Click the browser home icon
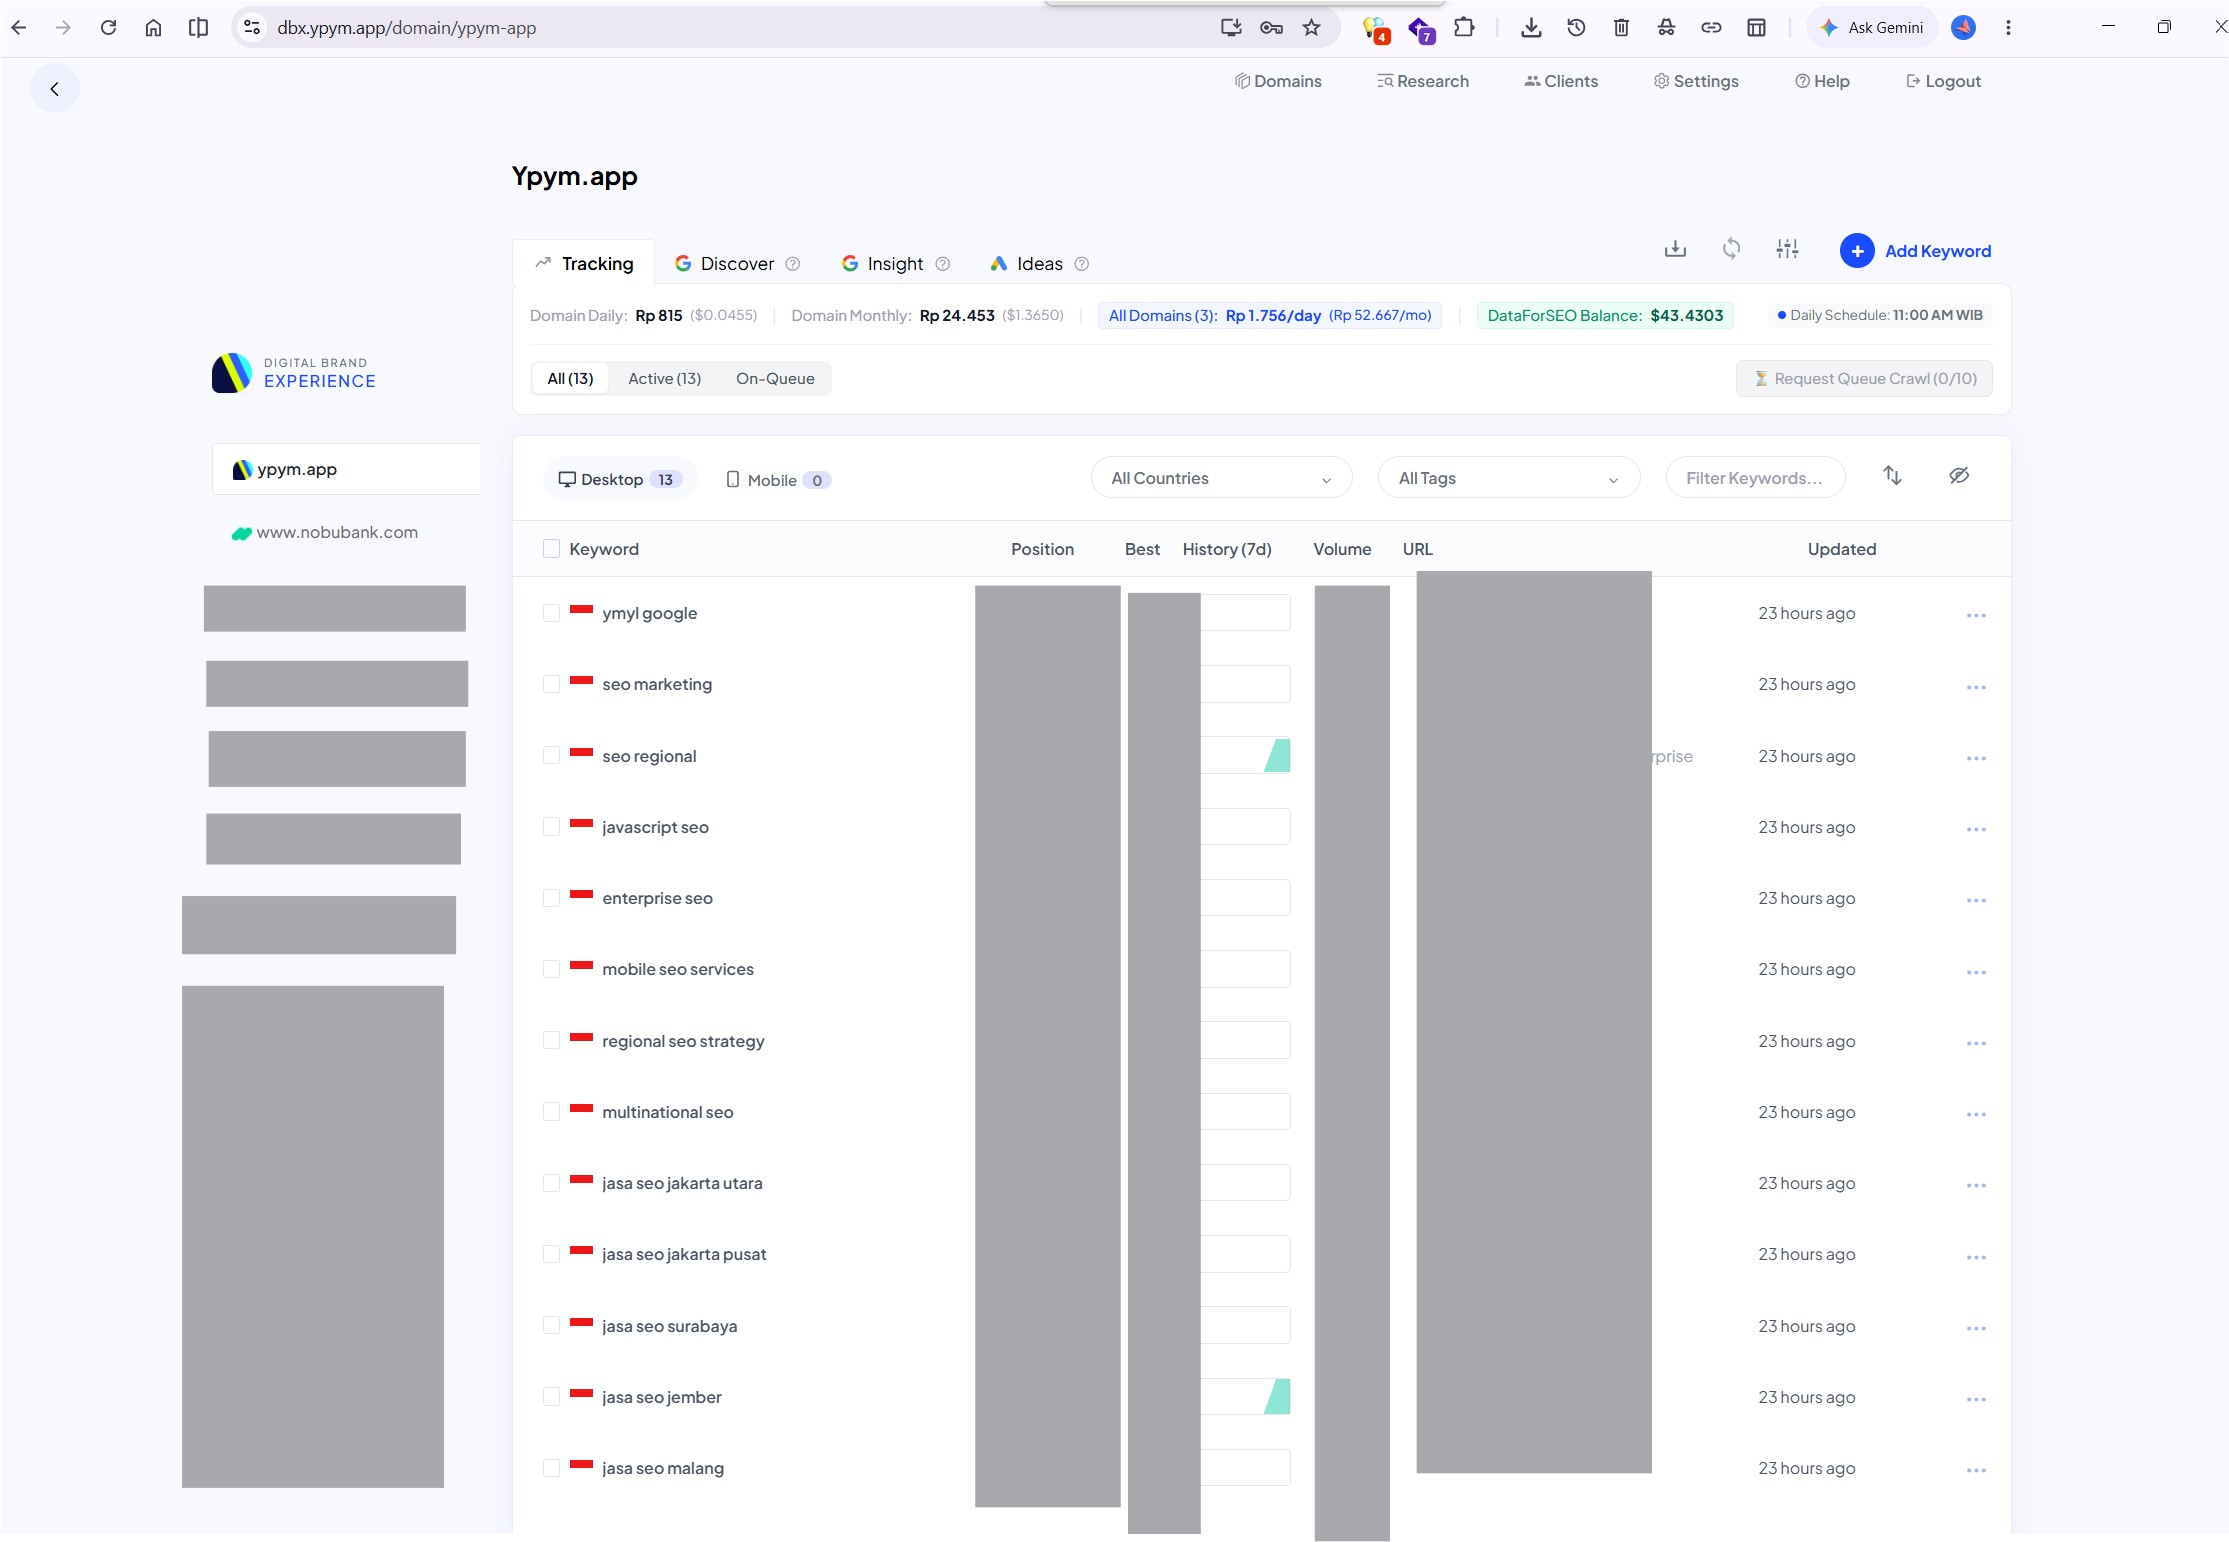 (x=153, y=28)
